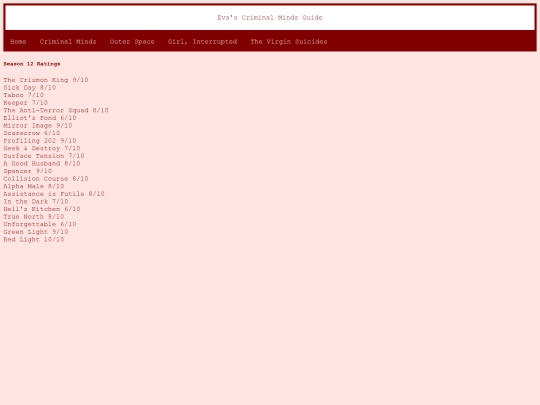Open the Home navigation link

pos(18,42)
